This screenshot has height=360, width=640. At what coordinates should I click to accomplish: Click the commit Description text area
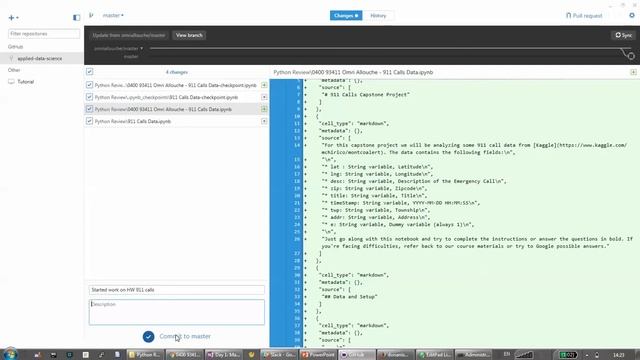click(176, 312)
